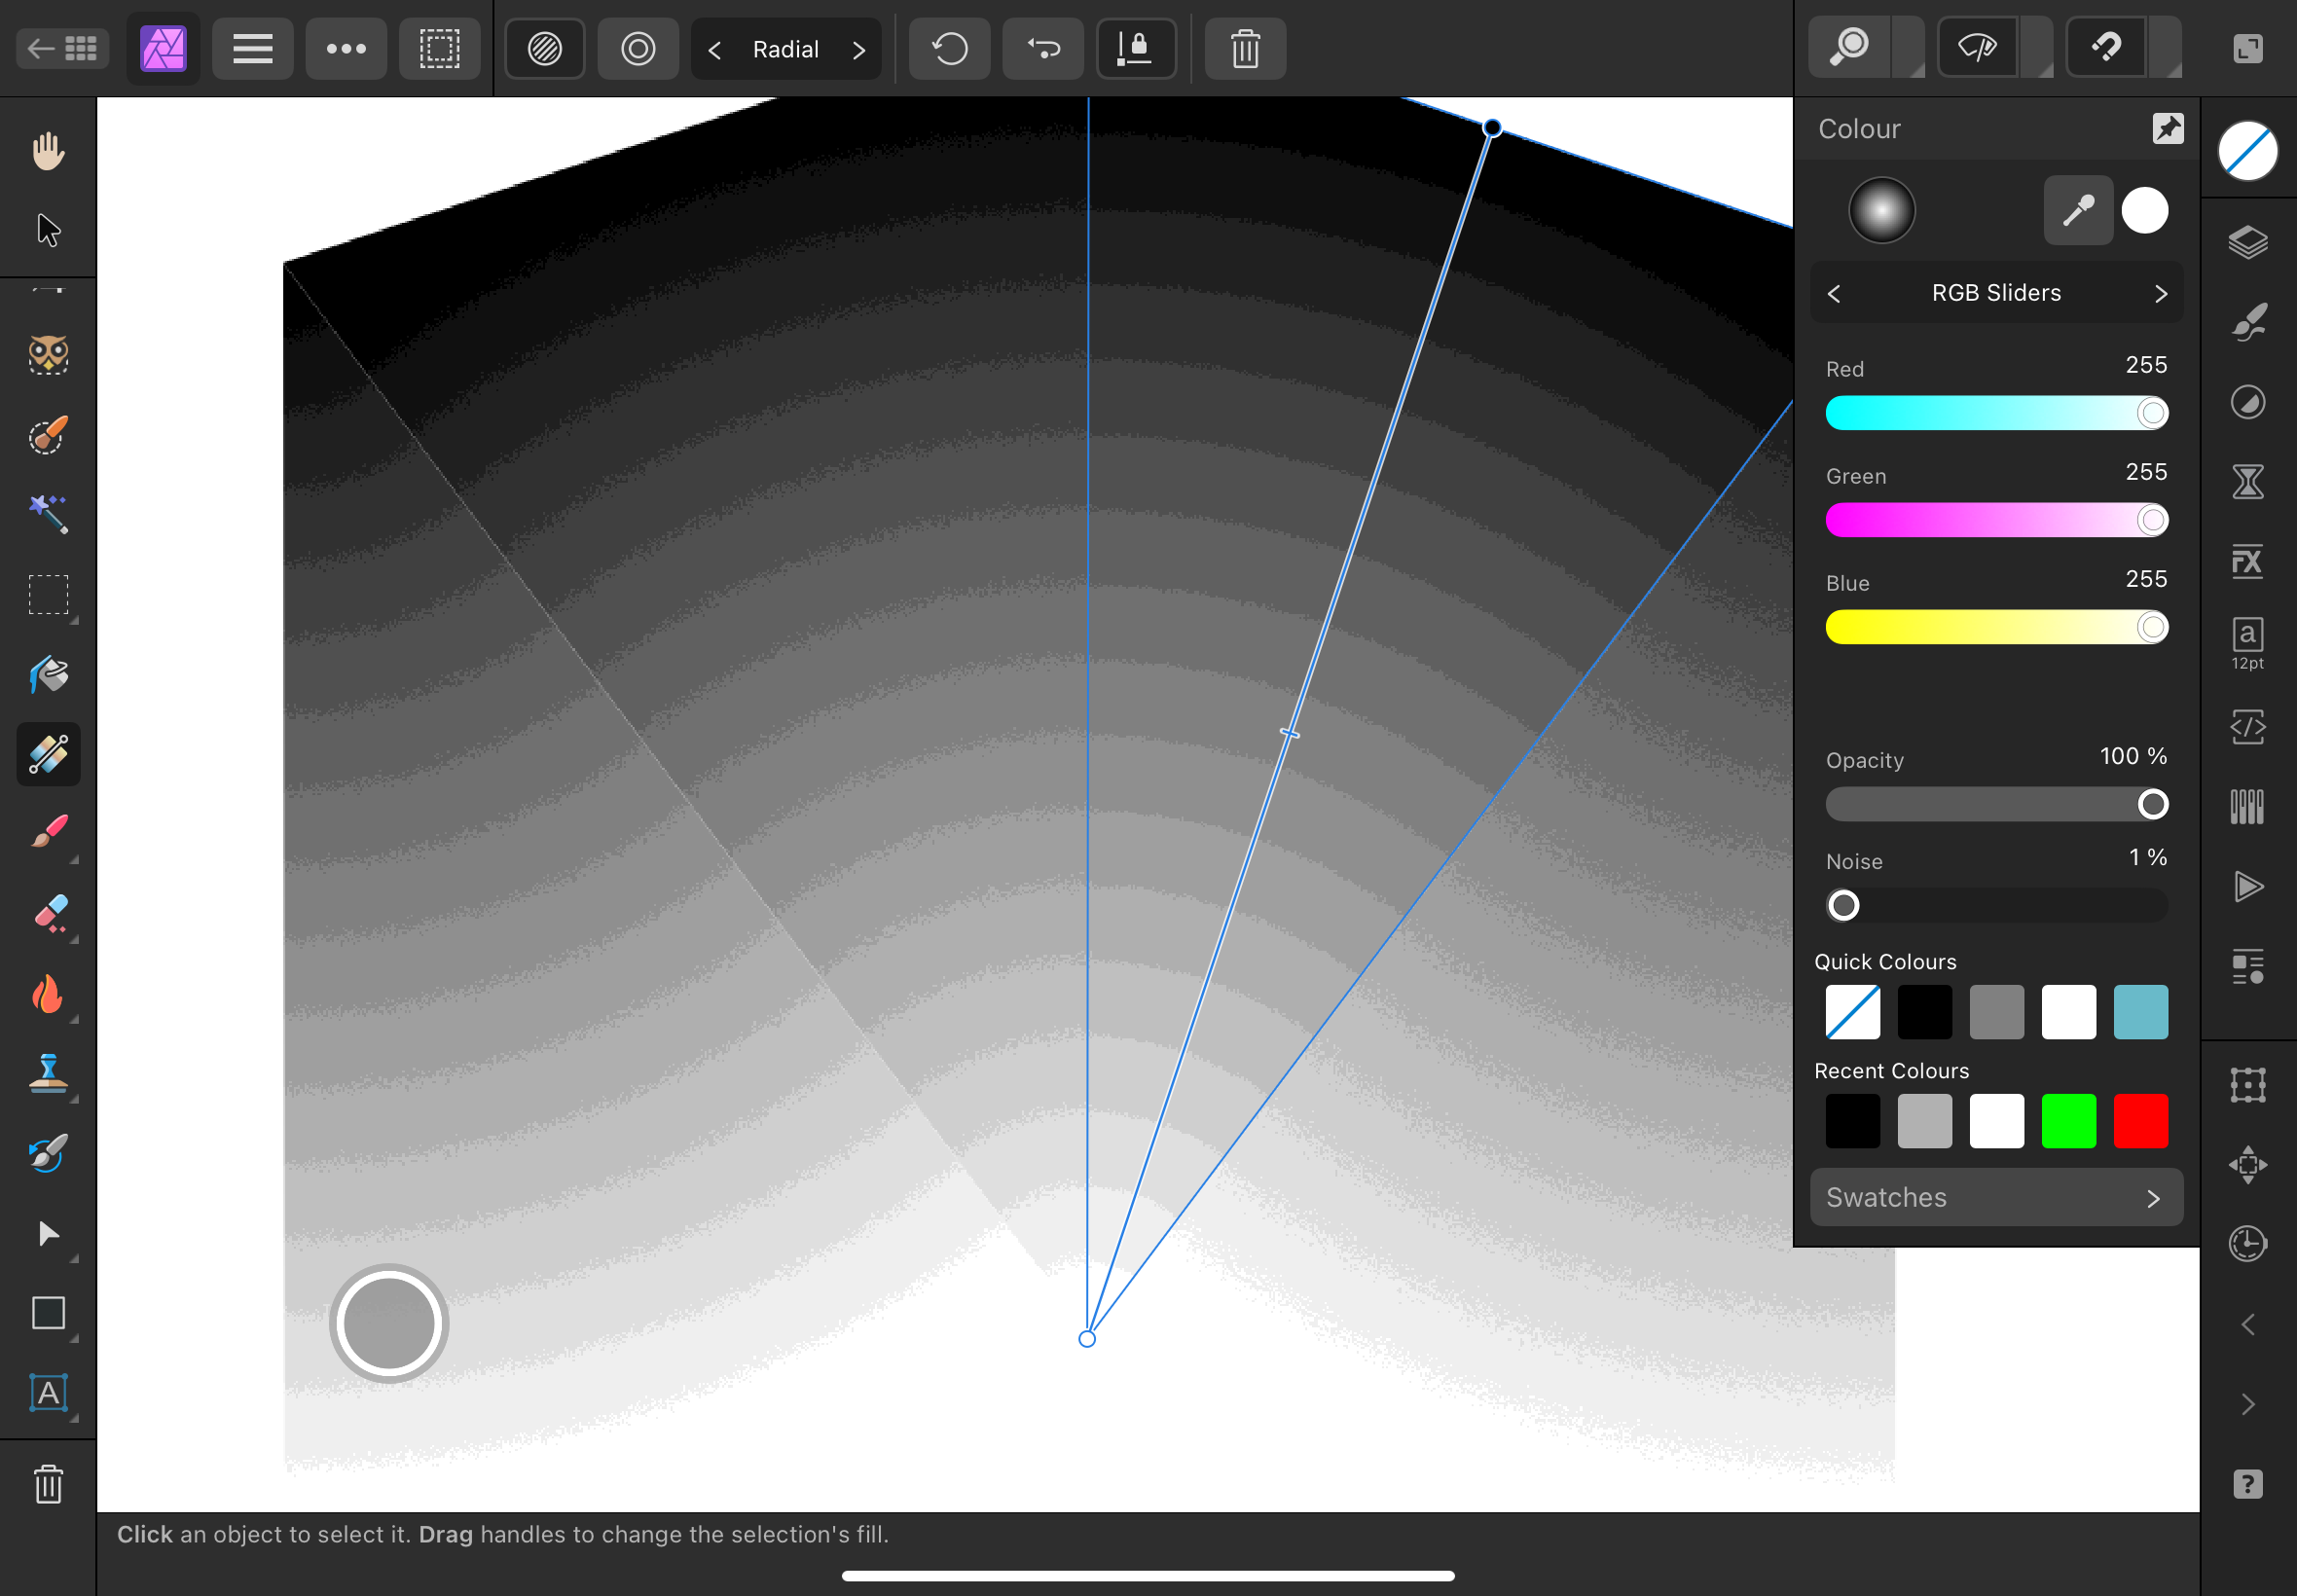Expand the zoom options corner arrow
Viewport: 2297px width, 1596px height.
point(1909,47)
